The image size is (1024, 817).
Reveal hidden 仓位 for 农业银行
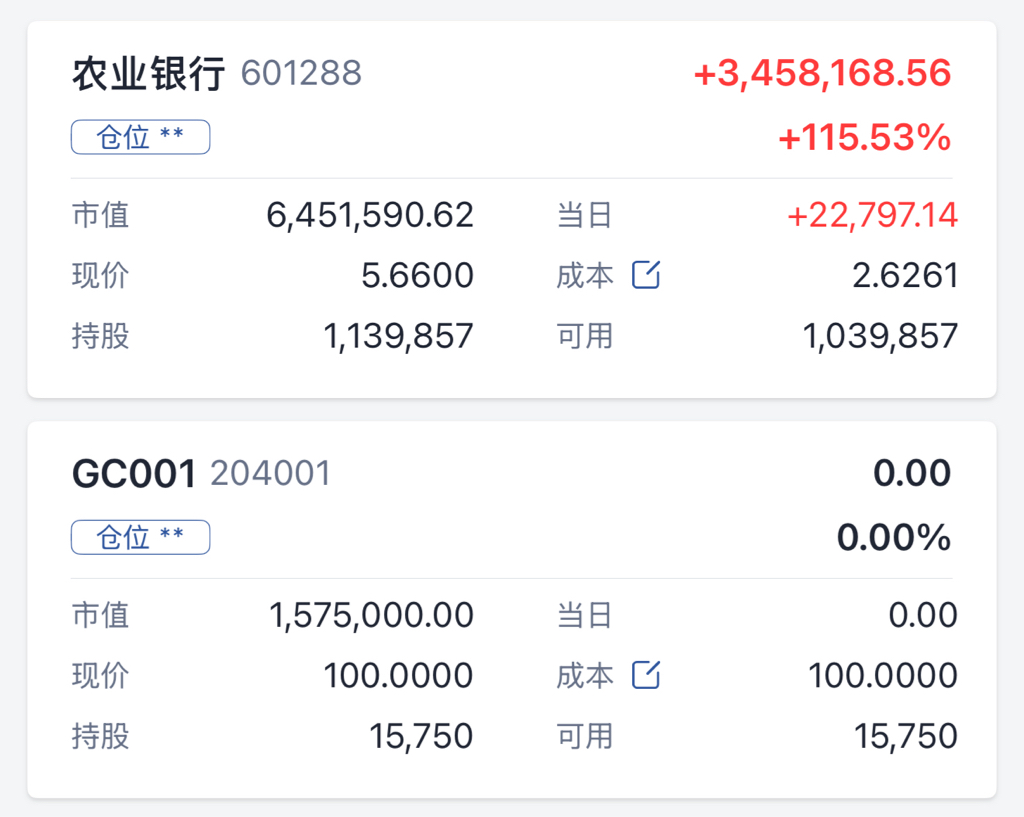140,137
